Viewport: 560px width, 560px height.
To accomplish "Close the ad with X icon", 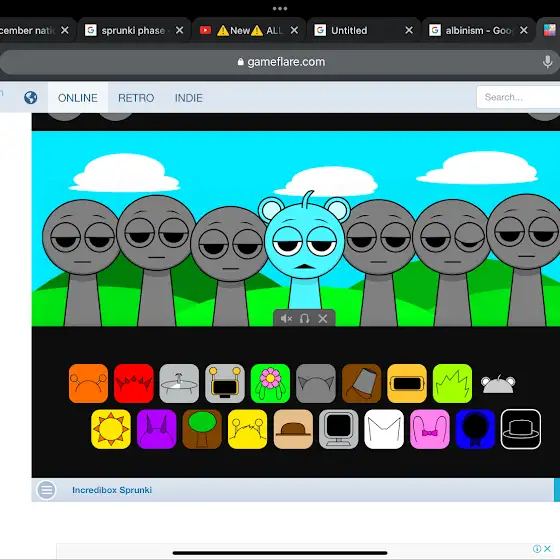I will tap(547, 549).
